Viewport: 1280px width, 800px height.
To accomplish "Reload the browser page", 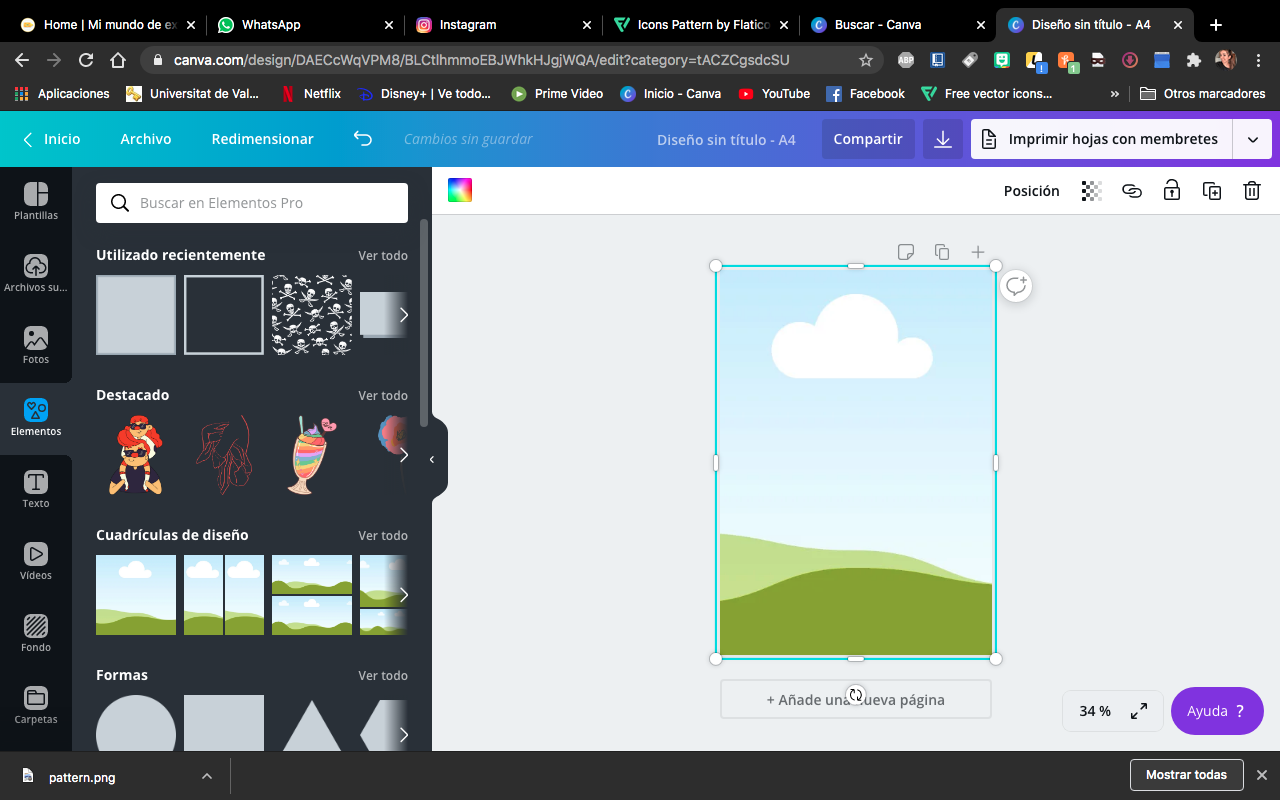I will 86,60.
